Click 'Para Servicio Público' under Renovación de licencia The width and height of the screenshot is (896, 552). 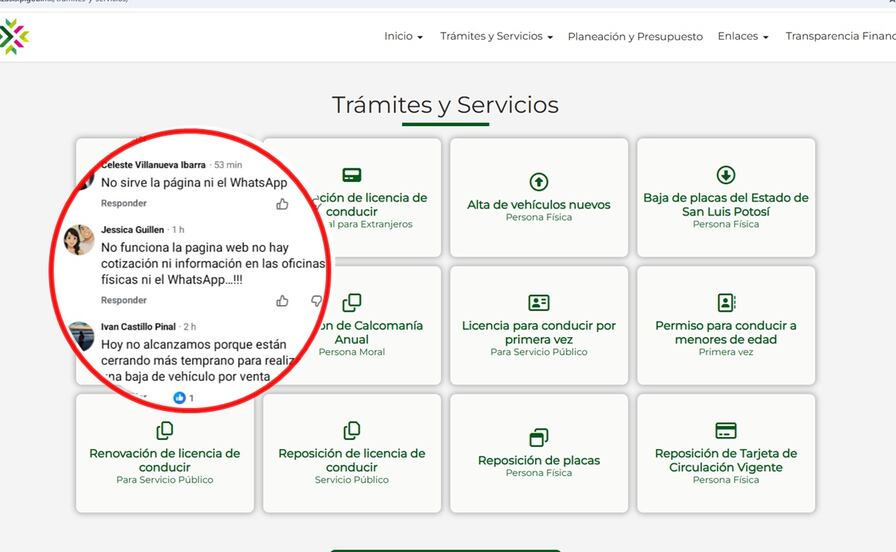point(165,480)
